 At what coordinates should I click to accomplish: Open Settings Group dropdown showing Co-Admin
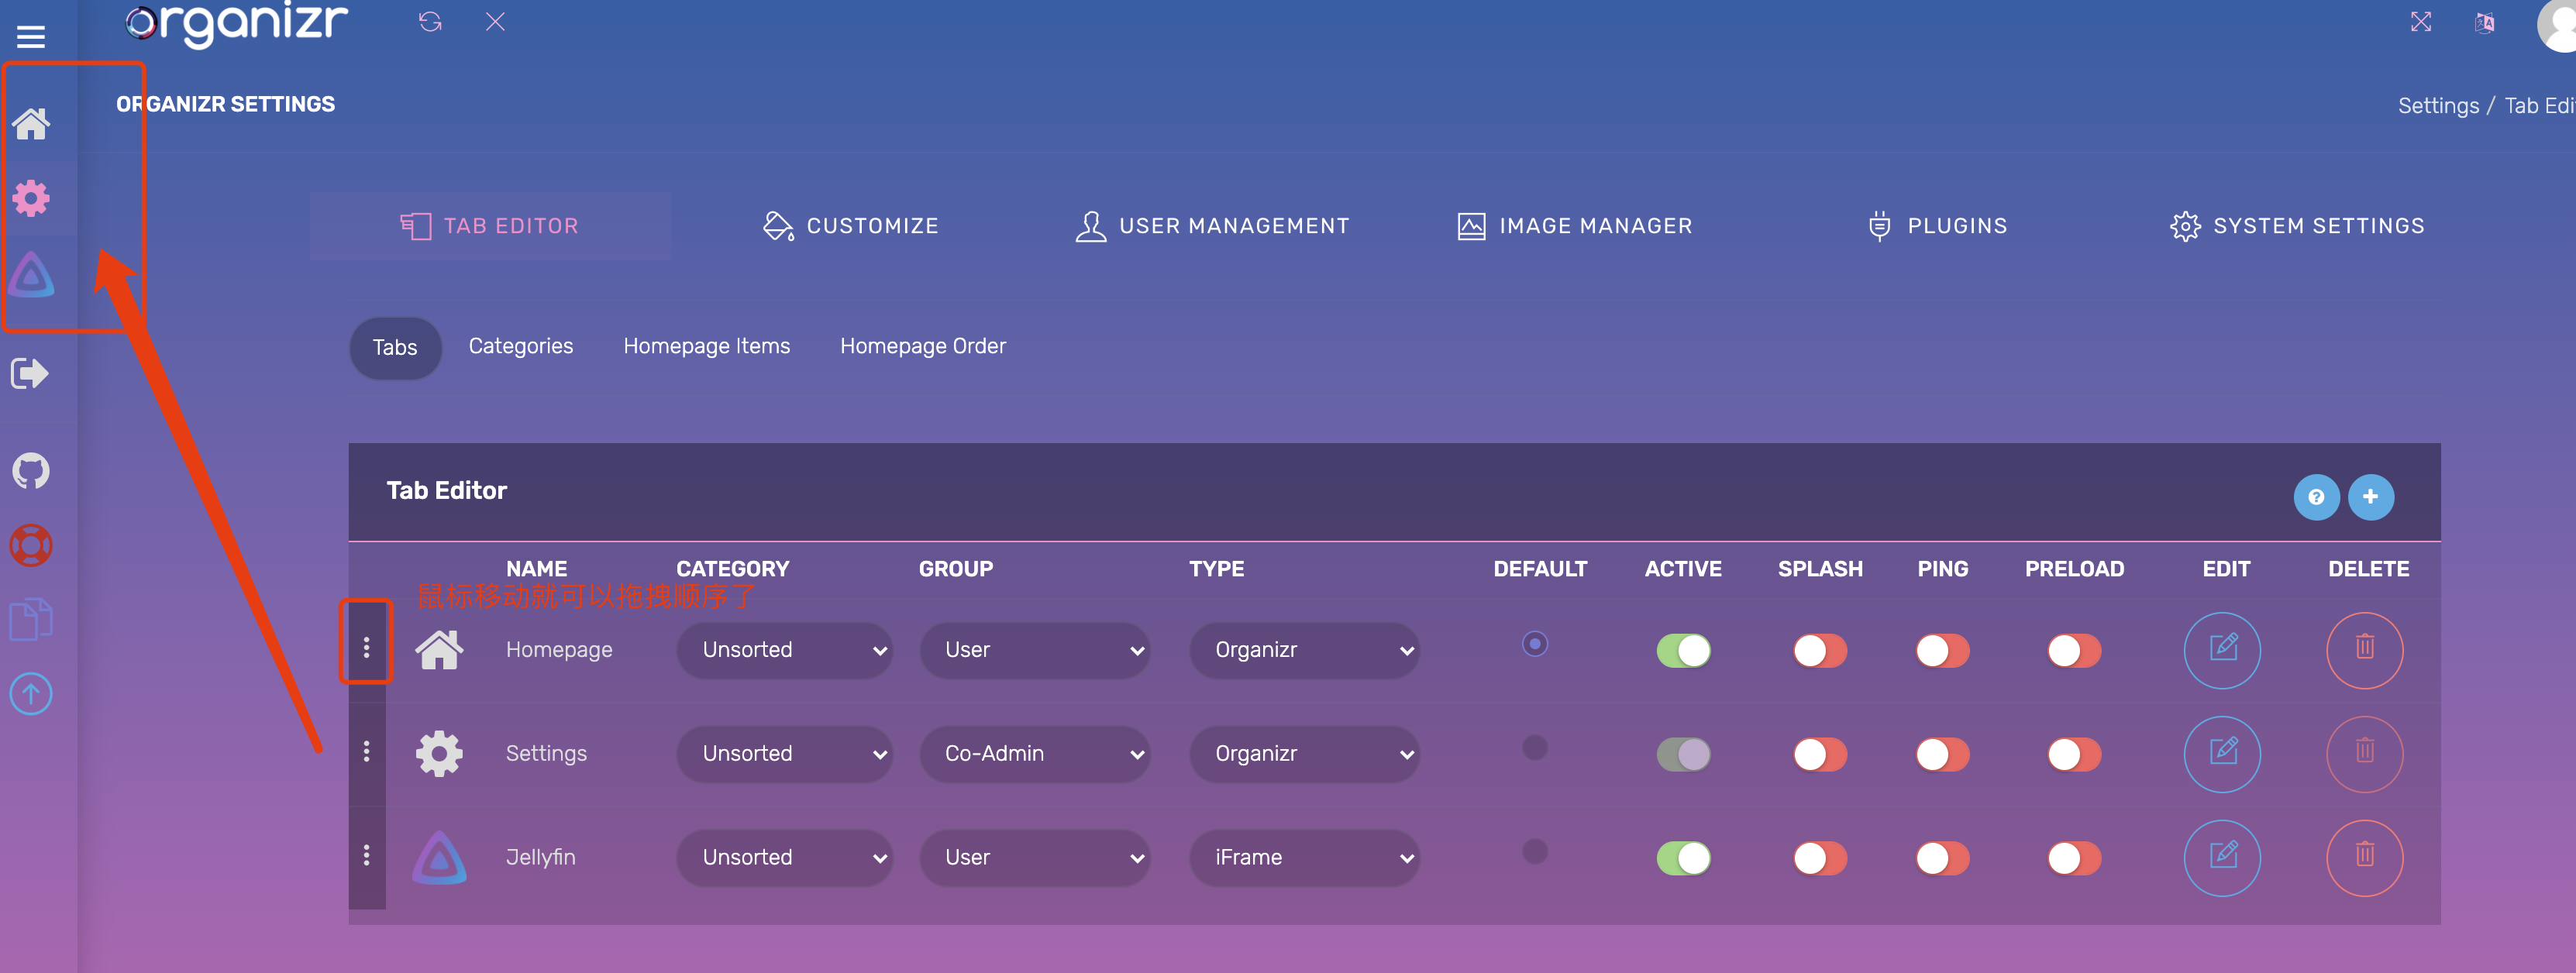pyautogui.click(x=1034, y=753)
